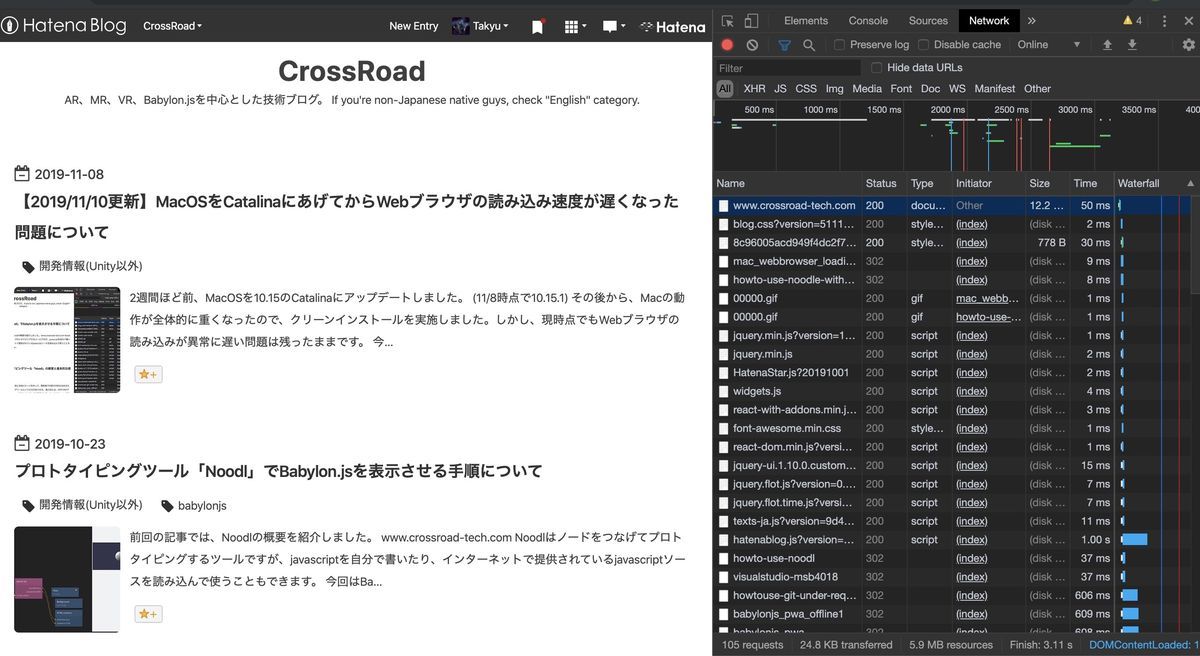Open the Hatena bookmark notifications icon

pyautogui.click(x=537, y=27)
